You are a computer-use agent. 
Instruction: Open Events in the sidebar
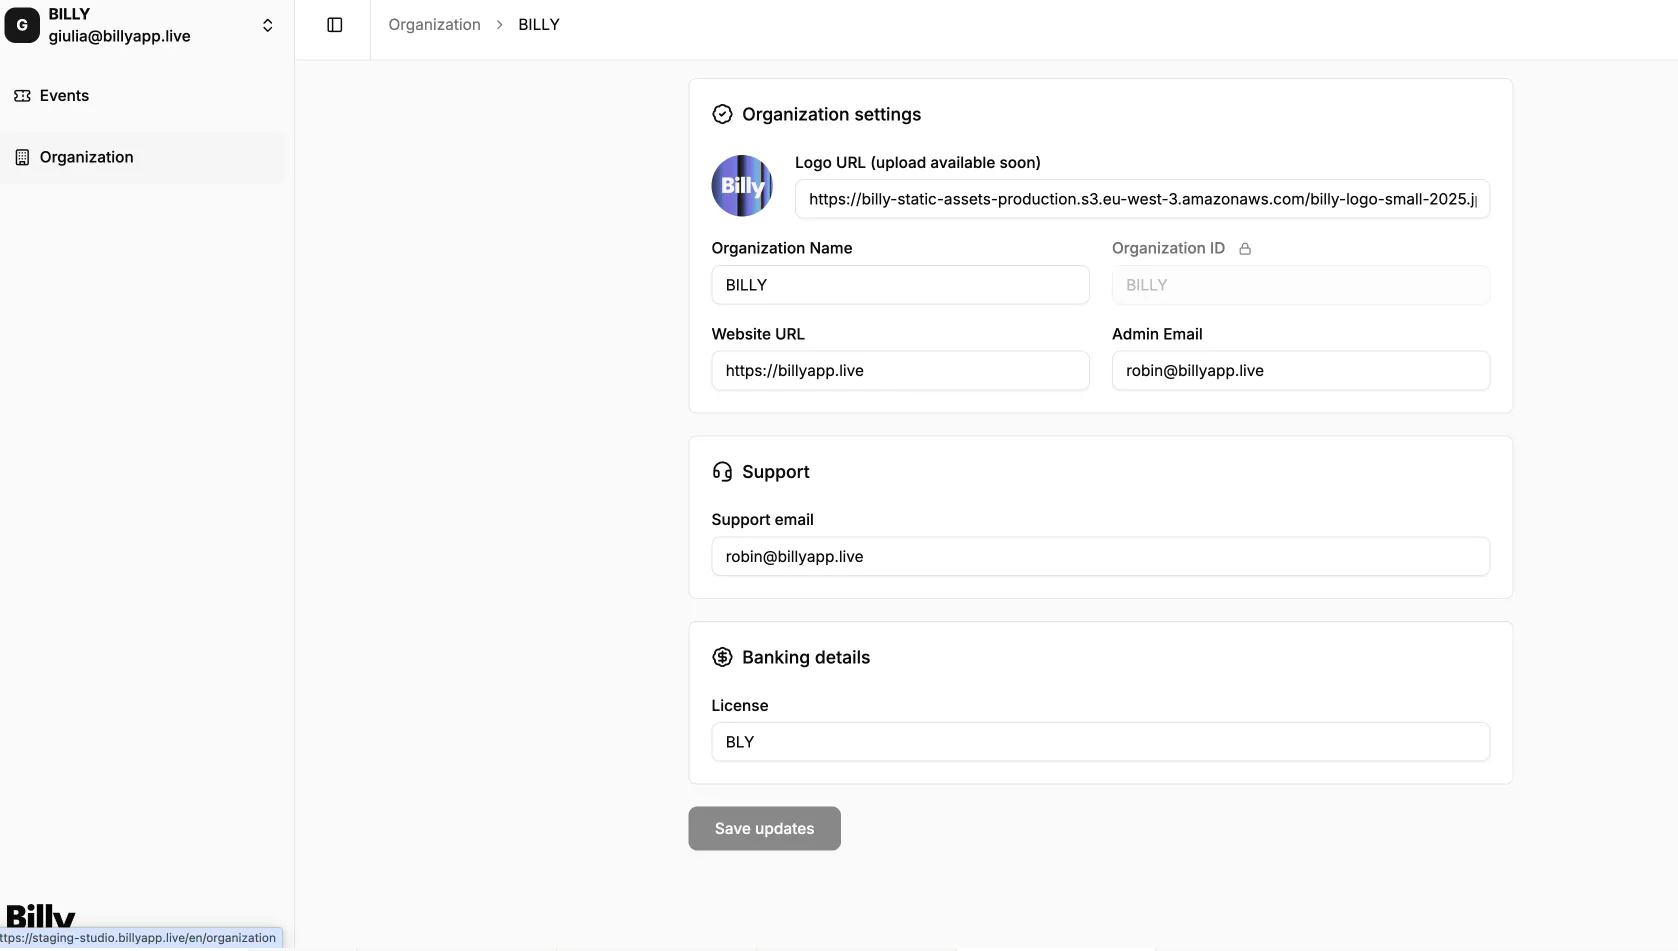click(x=143, y=96)
